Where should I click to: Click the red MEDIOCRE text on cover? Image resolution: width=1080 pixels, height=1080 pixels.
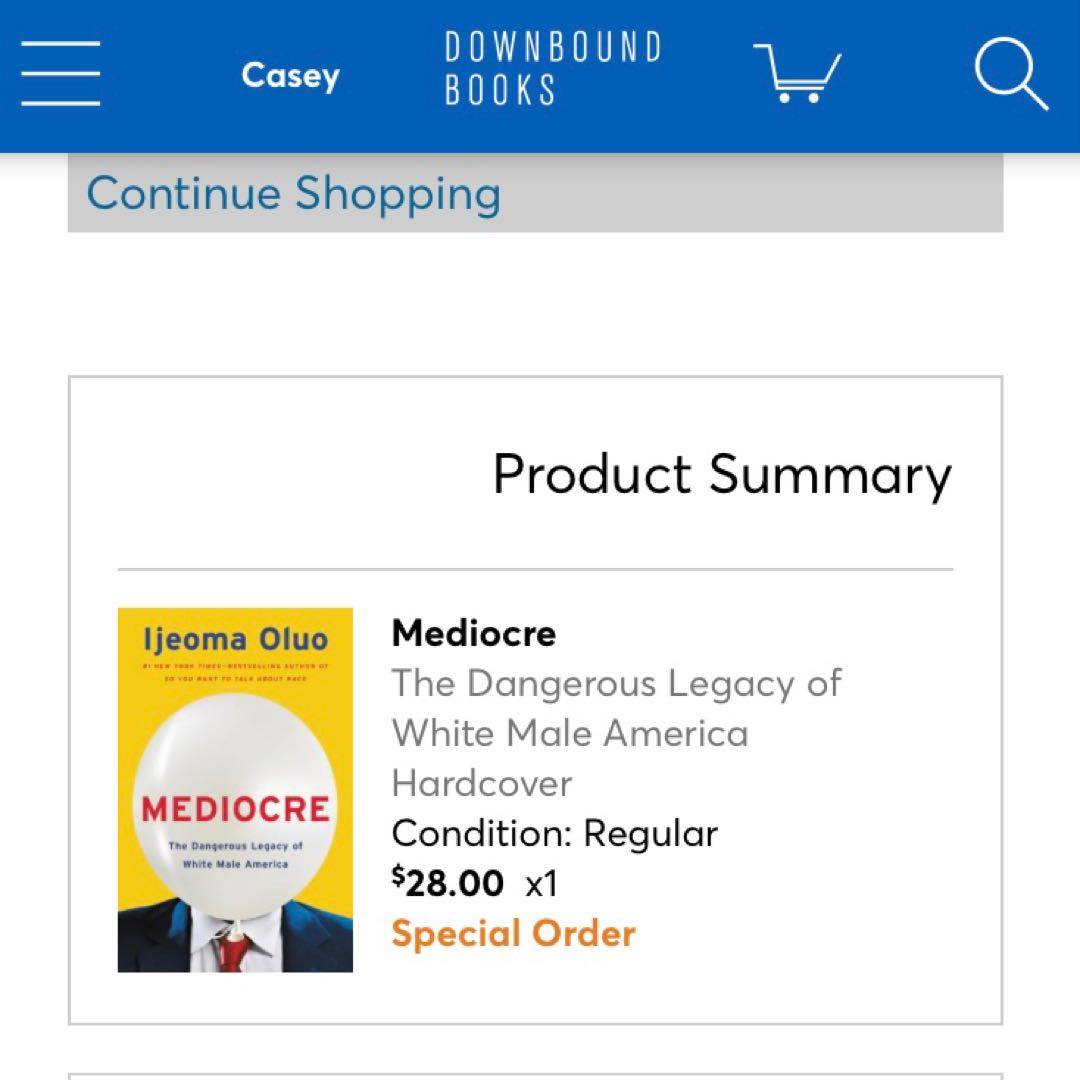click(235, 809)
